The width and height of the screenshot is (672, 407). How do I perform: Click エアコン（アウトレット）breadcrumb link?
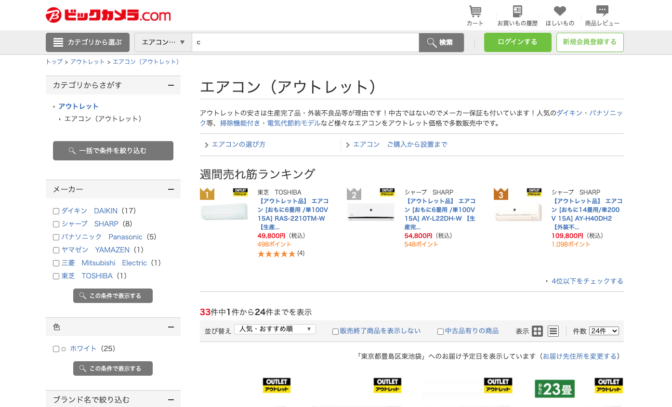pos(146,62)
